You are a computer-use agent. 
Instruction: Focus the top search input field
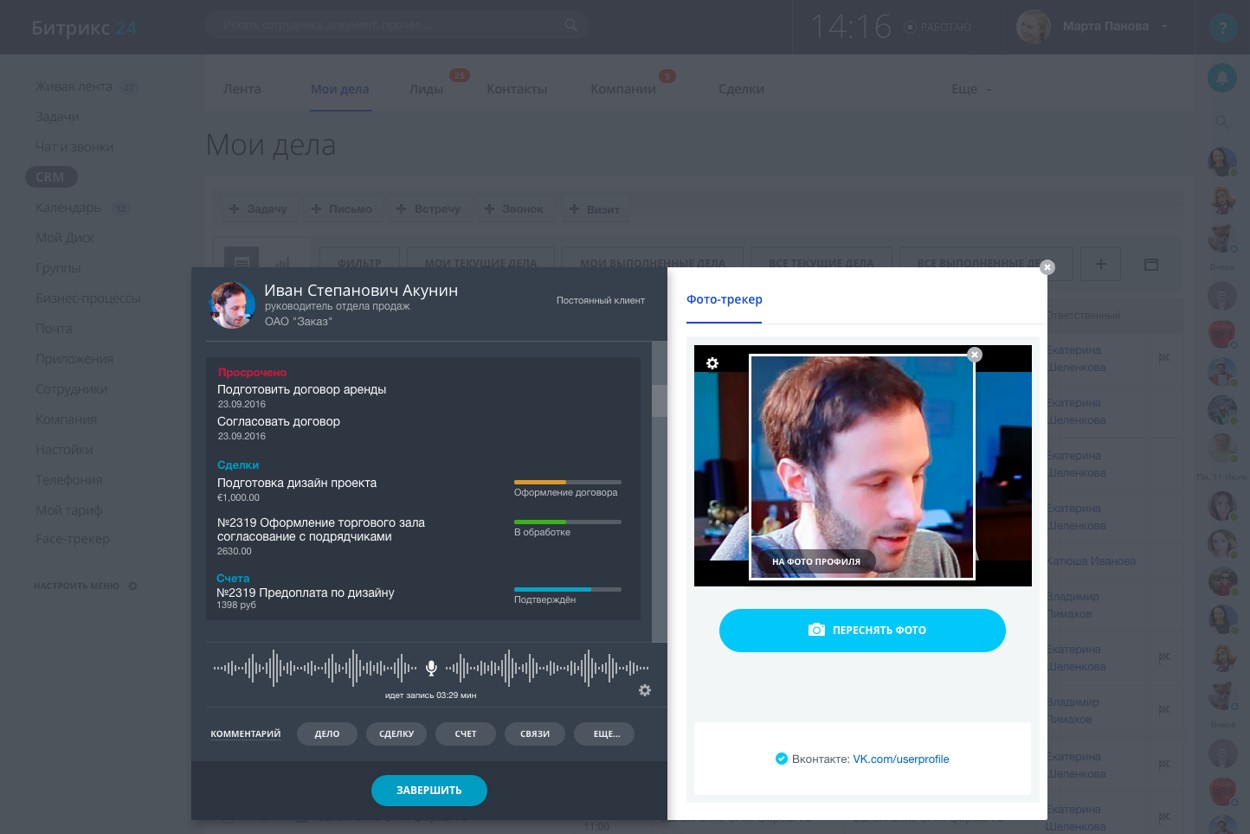click(396, 26)
